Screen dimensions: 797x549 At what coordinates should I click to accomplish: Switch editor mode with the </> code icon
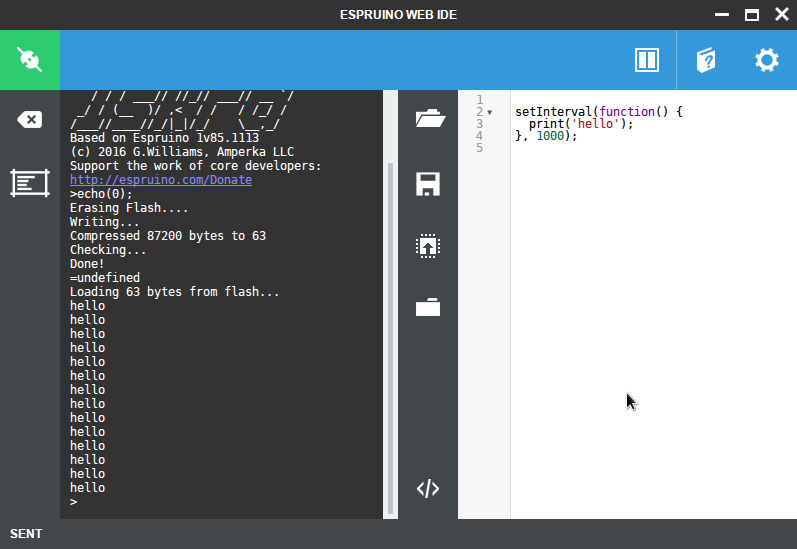[x=428, y=489]
